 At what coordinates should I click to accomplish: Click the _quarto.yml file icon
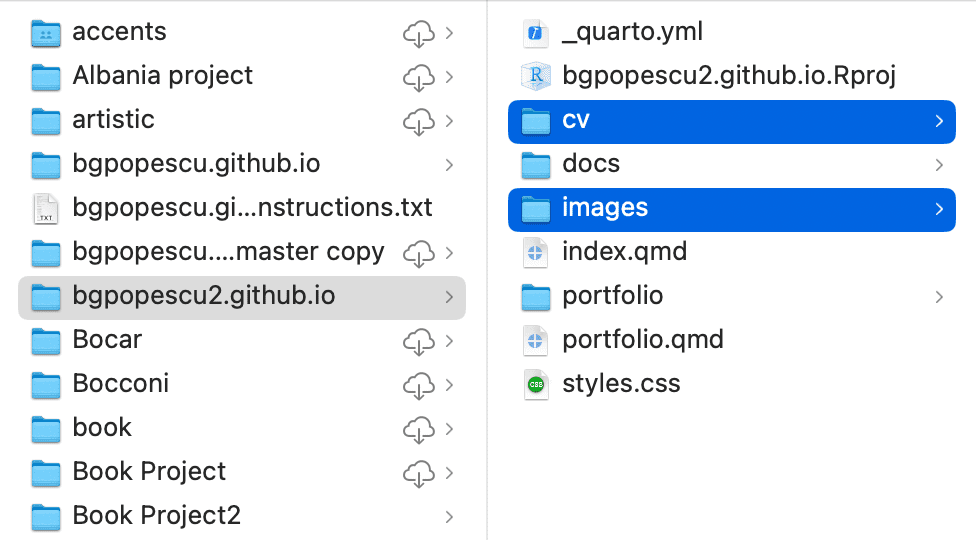pyautogui.click(x=537, y=33)
